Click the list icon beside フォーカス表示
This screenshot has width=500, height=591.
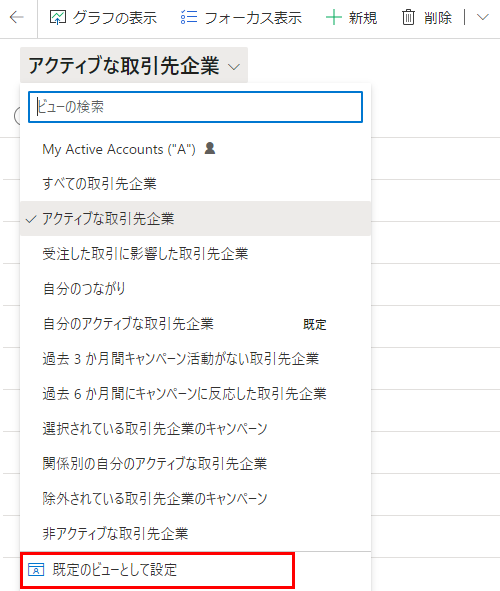189,17
